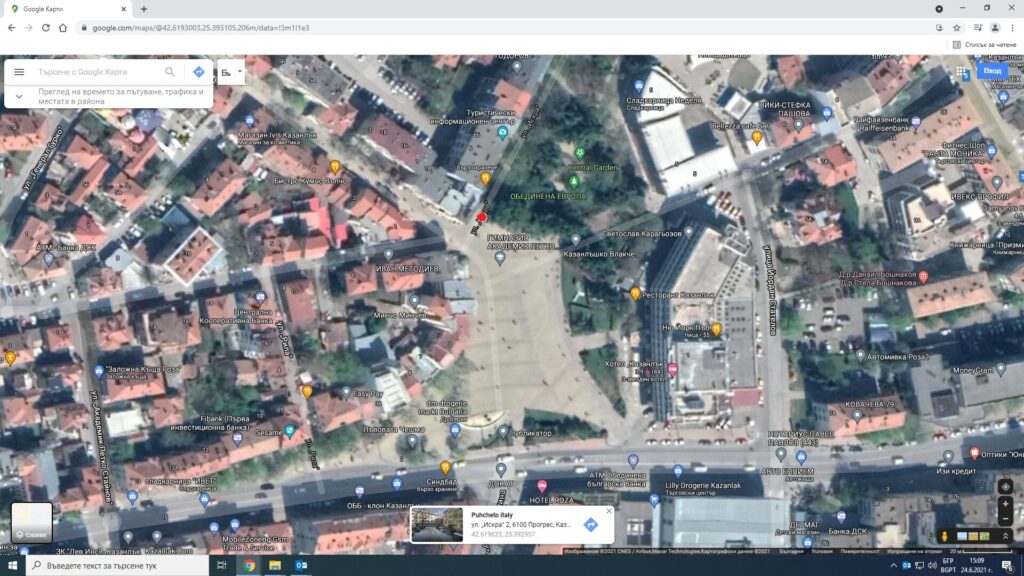Open a new browser tab

coord(144,9)
